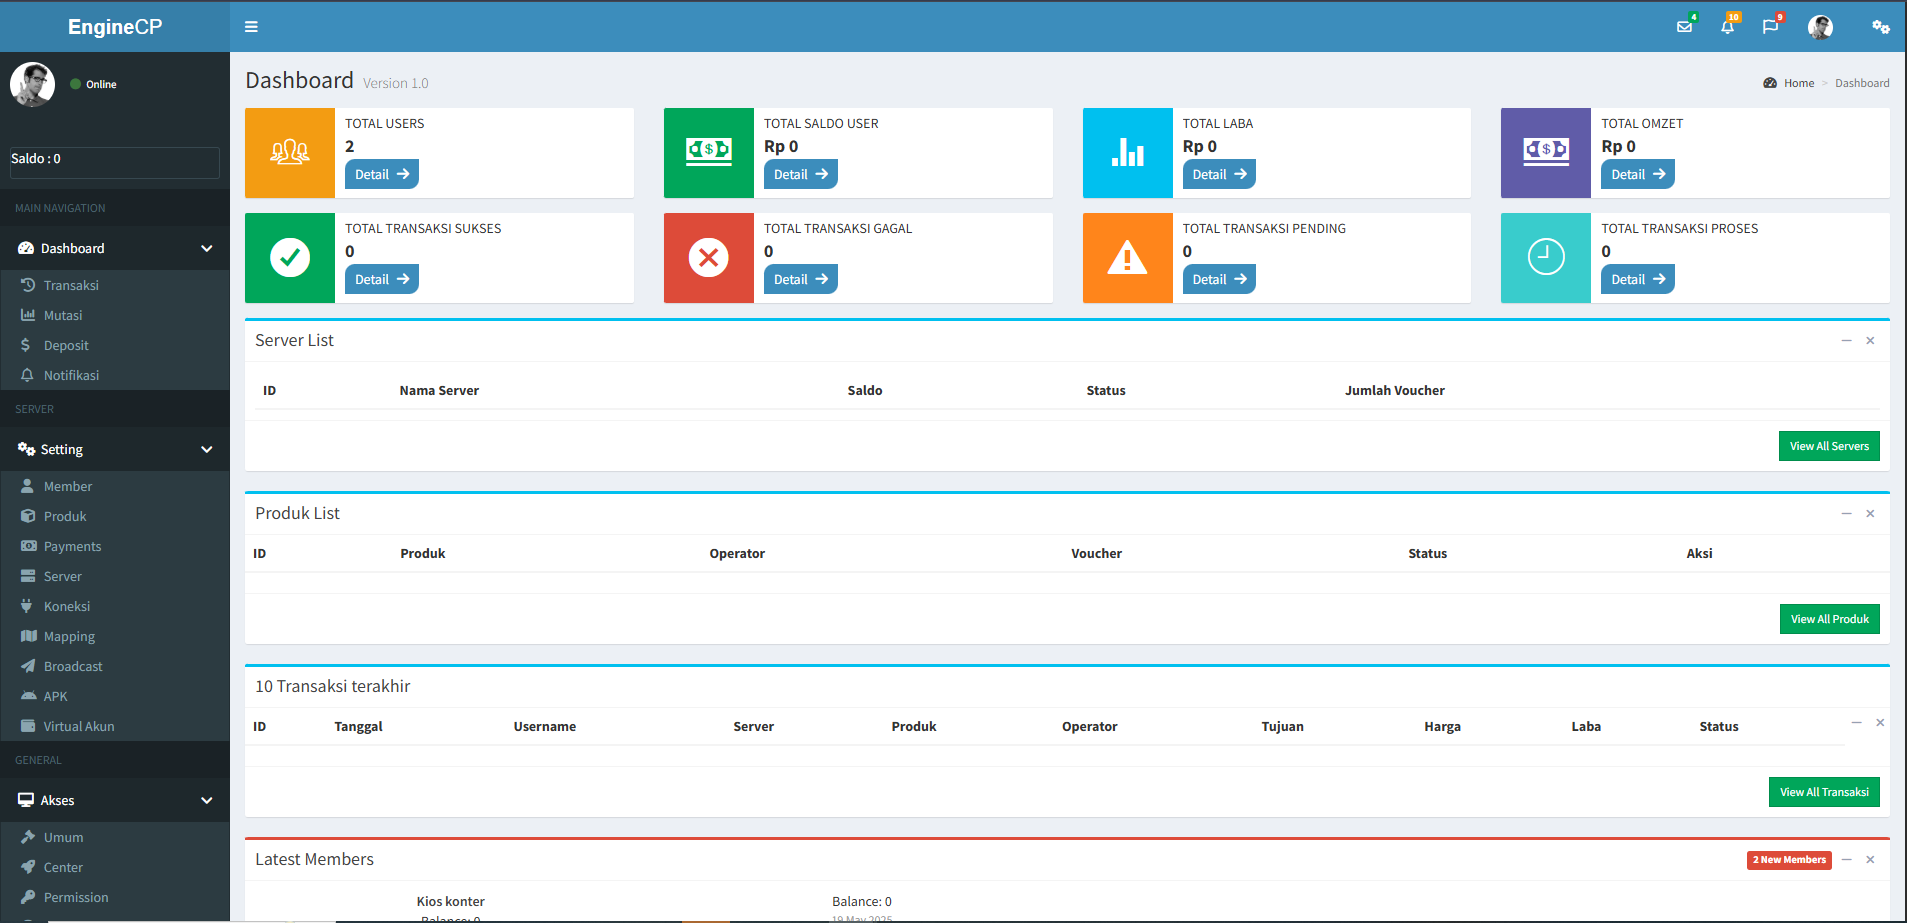Screen dimensions: 1907x923
Task: Open Detail for TOTAL USERS card
Action: (x=381, y=173)
